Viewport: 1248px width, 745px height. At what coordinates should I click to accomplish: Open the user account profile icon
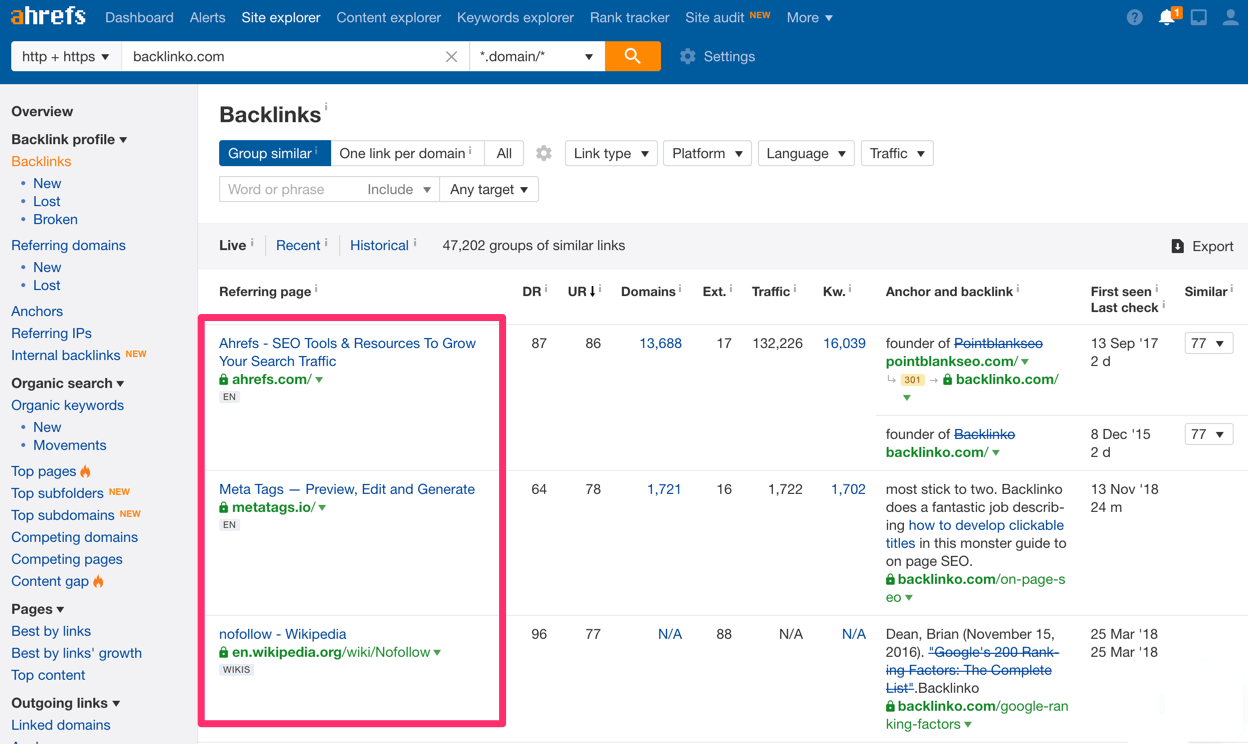[x=1231, y=17]
